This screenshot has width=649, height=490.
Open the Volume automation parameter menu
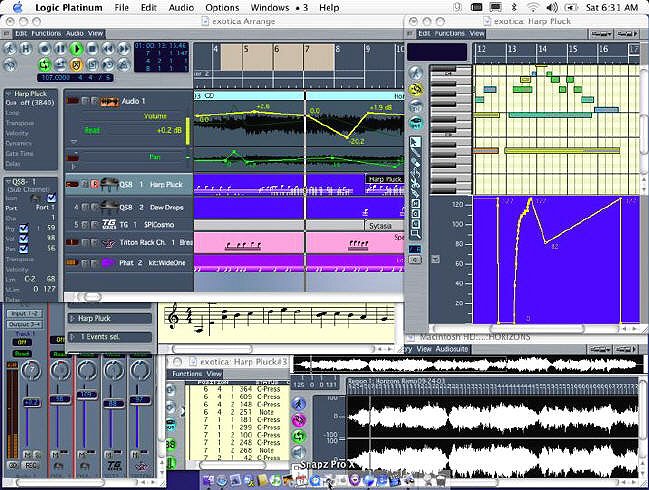click(x=155, y=116)
